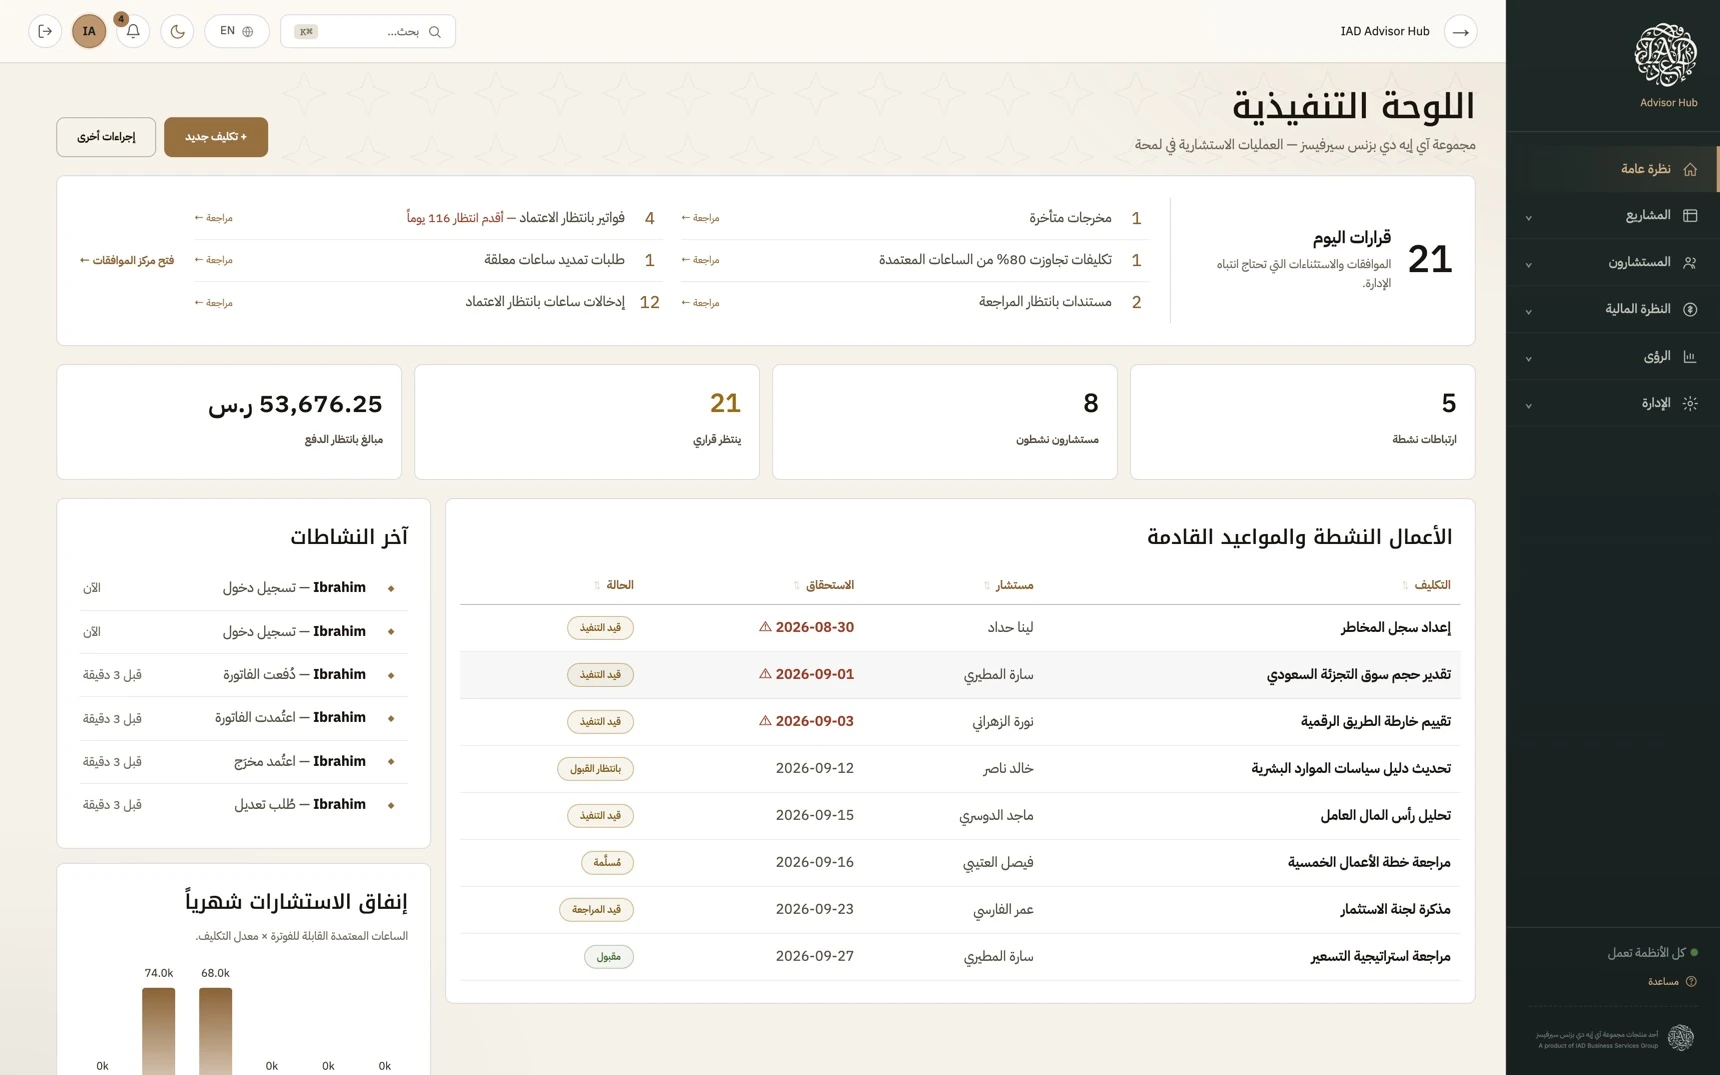Open the المشاريع sidebar item

click(1612, 216)
